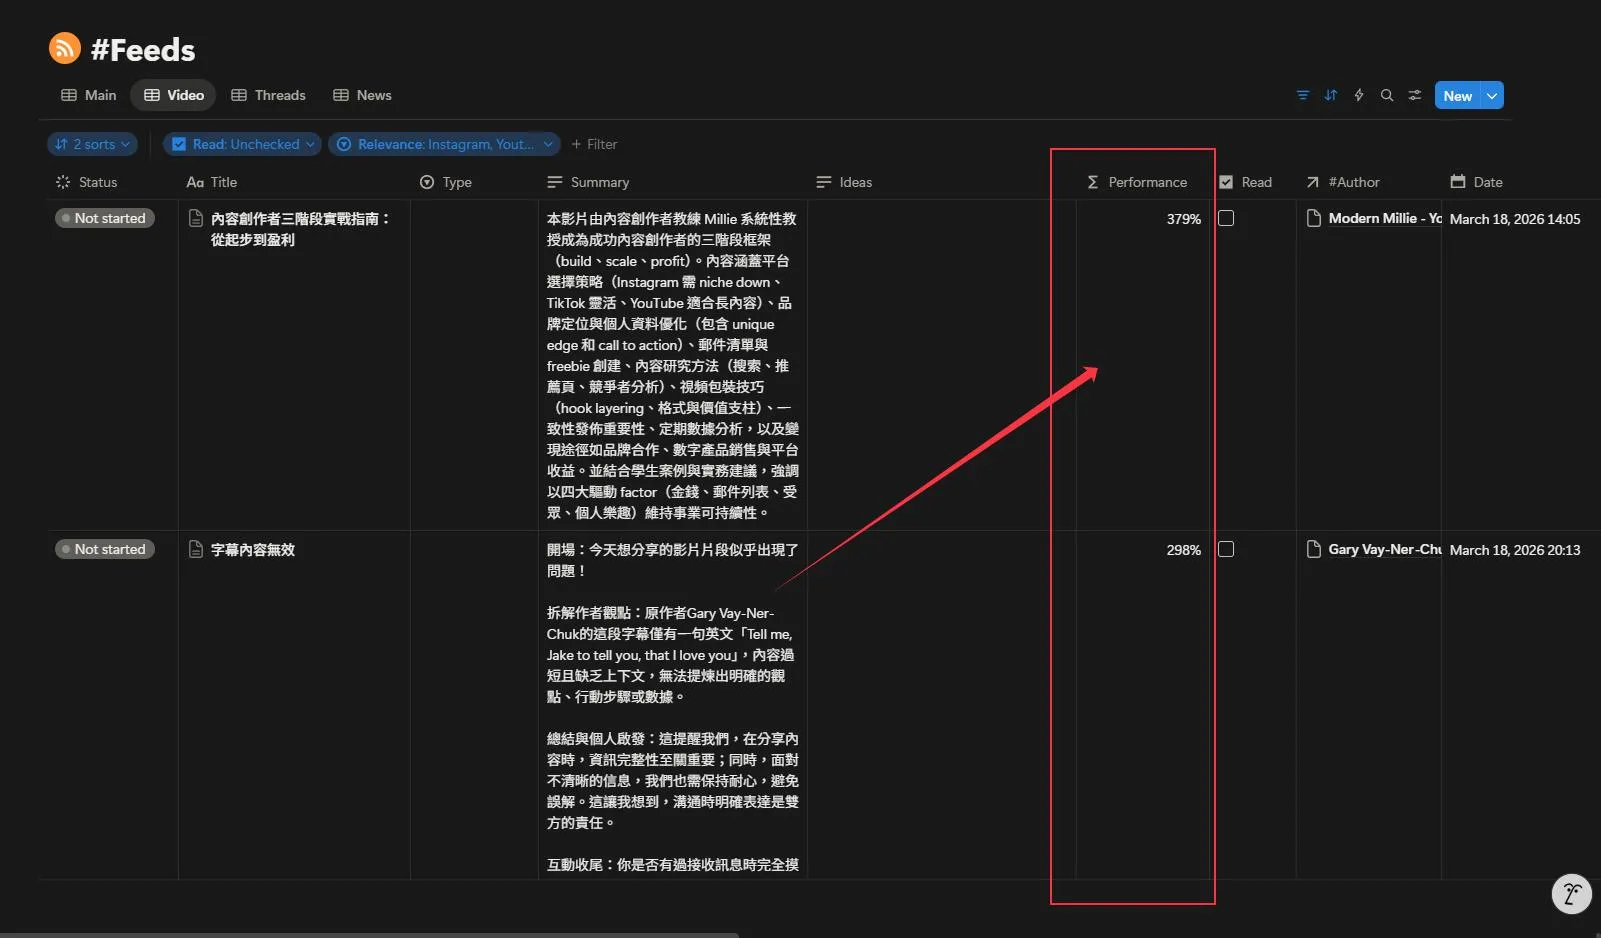Switch to the News view tab
The width and height of the screenshot is (1601, 938).
(362, 95)
